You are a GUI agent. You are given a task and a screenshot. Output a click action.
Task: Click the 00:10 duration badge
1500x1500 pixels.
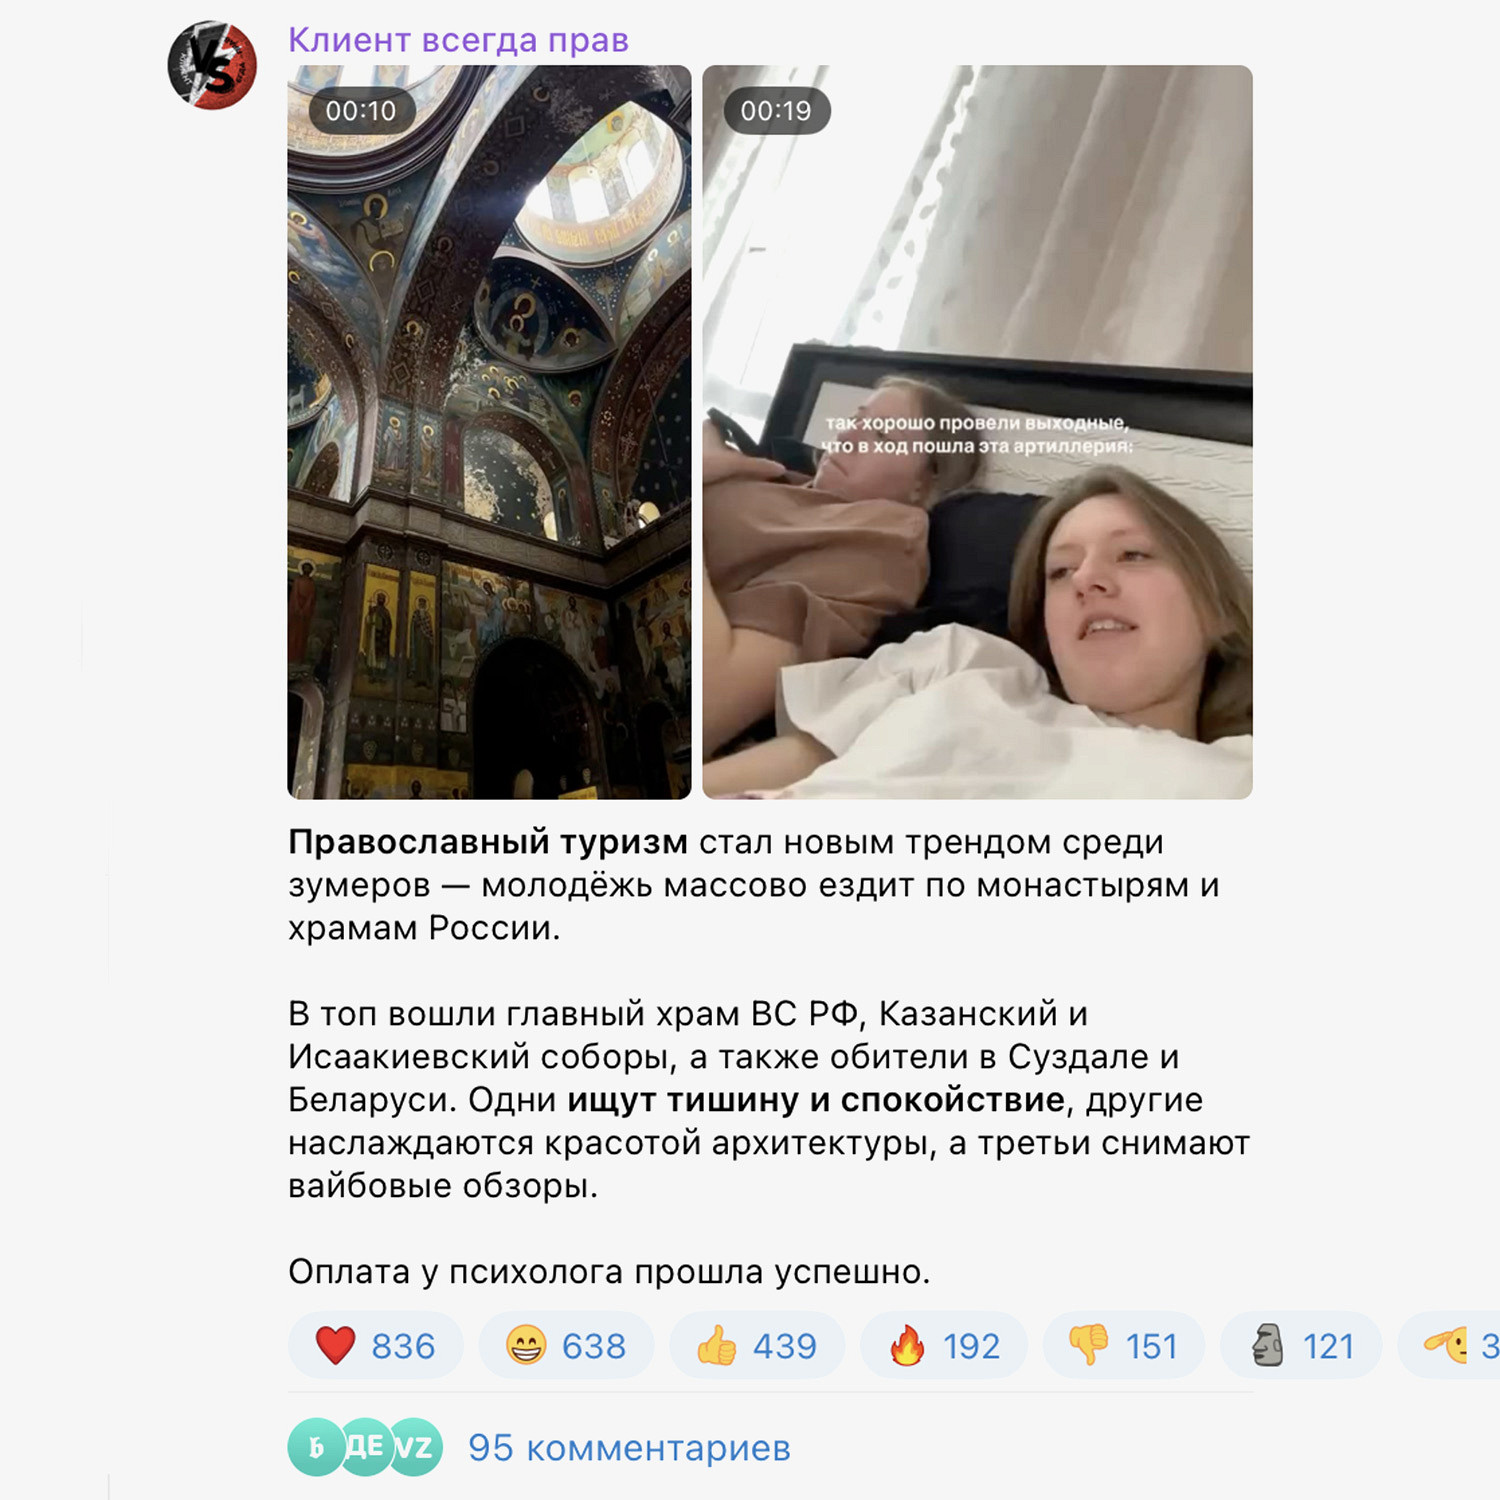[x=361, y=111]
